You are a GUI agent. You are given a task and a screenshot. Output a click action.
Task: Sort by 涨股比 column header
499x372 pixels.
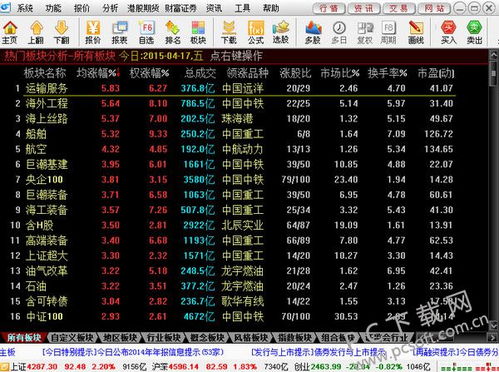(x=295, y=73)
